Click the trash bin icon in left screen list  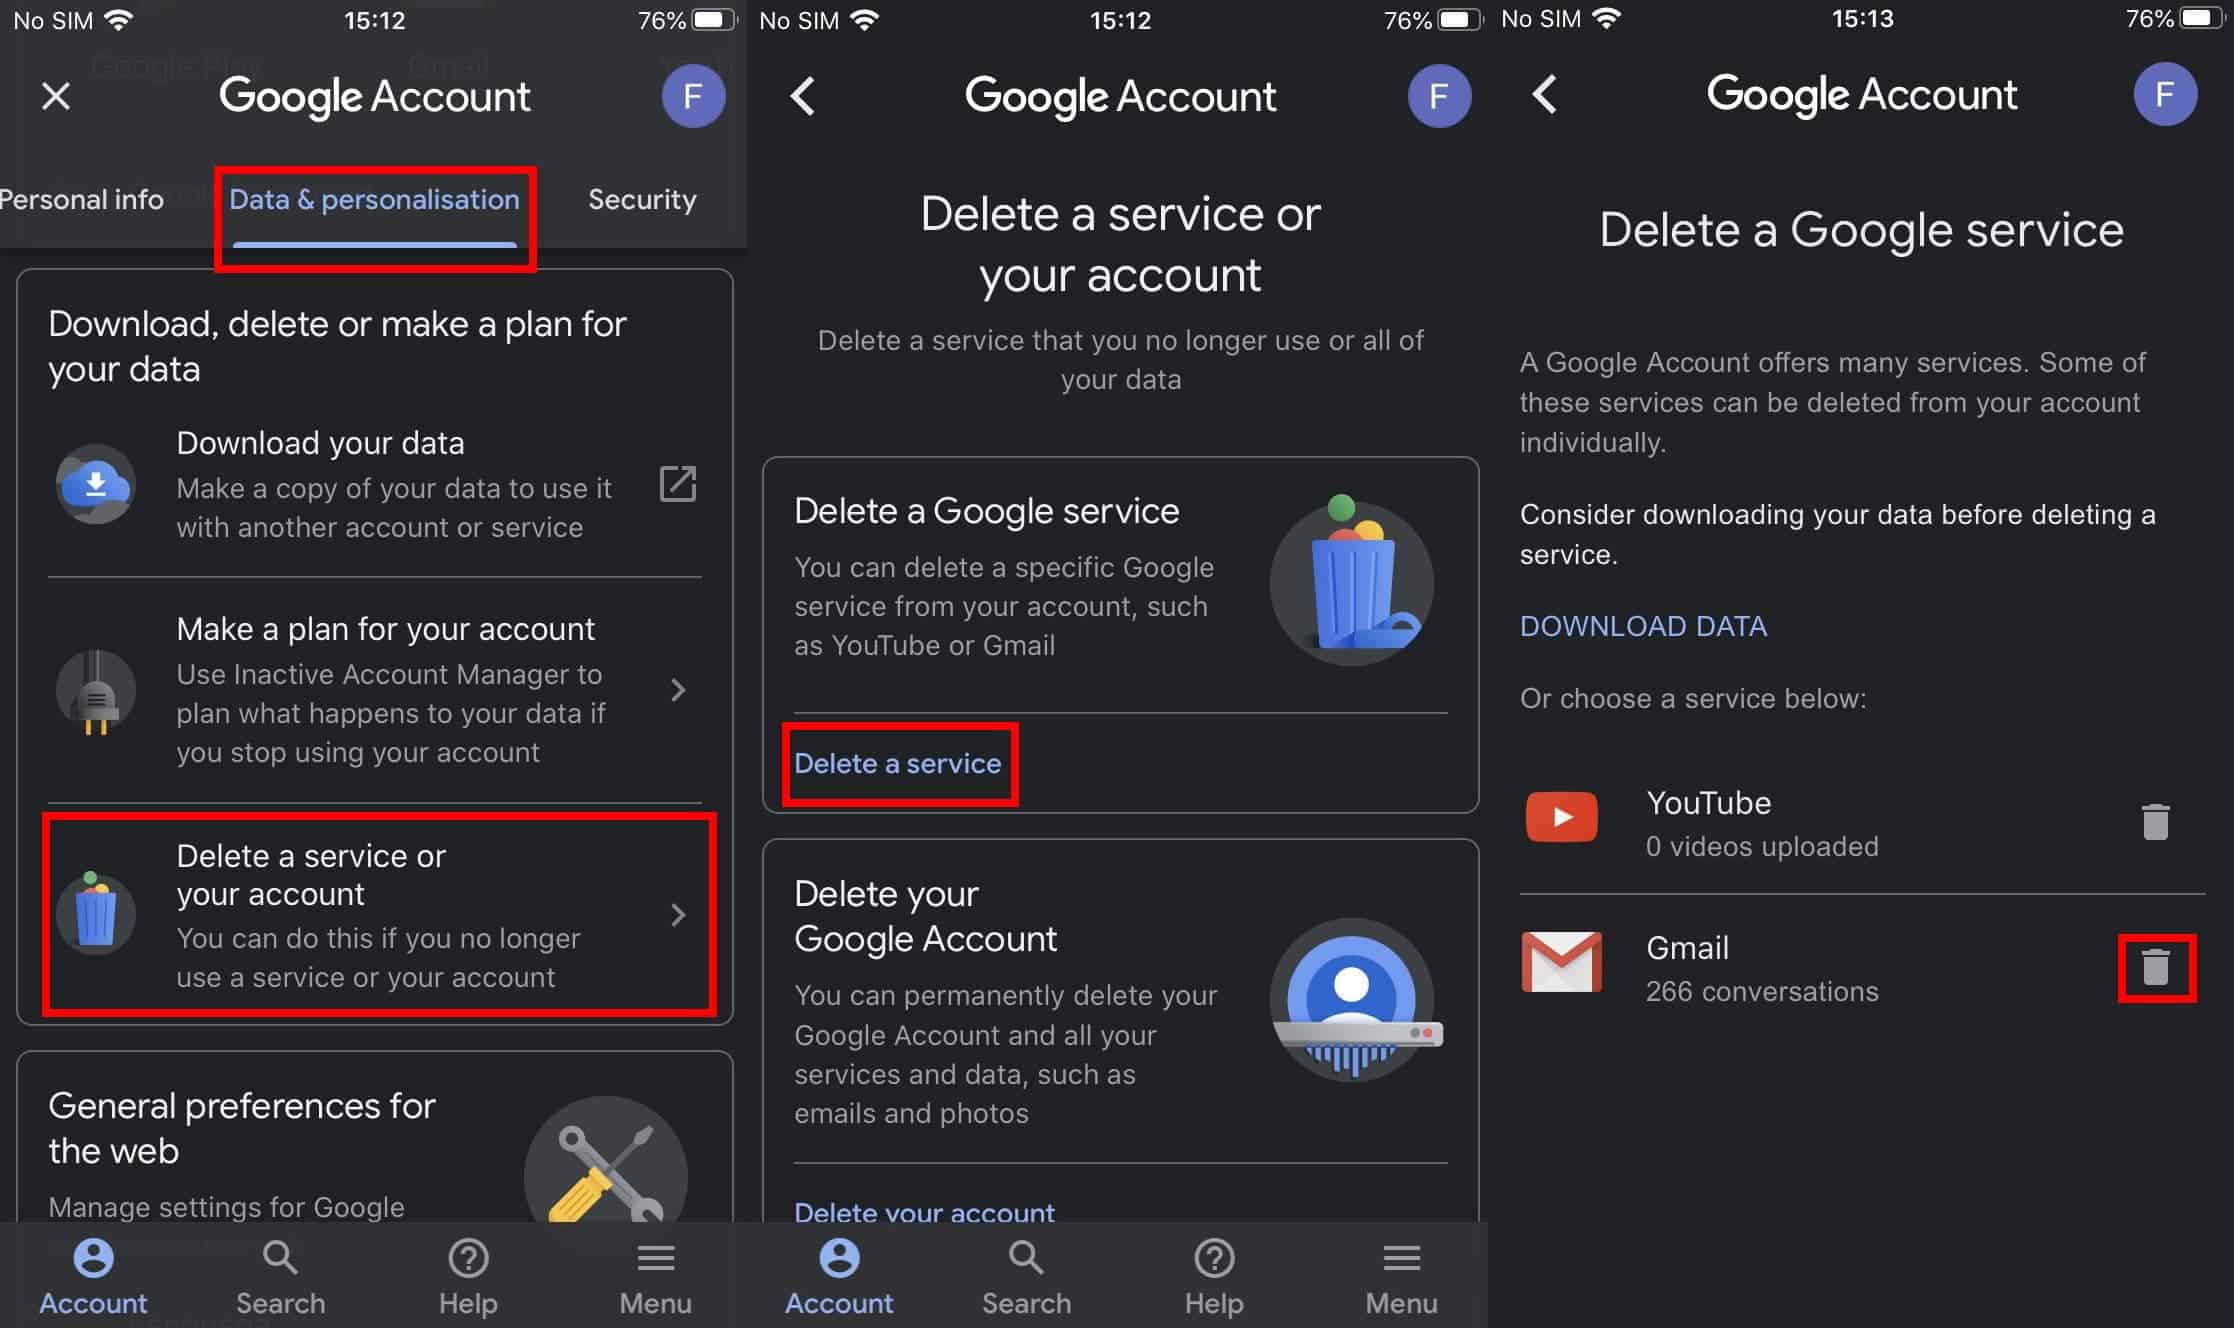click(x=95, y=912)
